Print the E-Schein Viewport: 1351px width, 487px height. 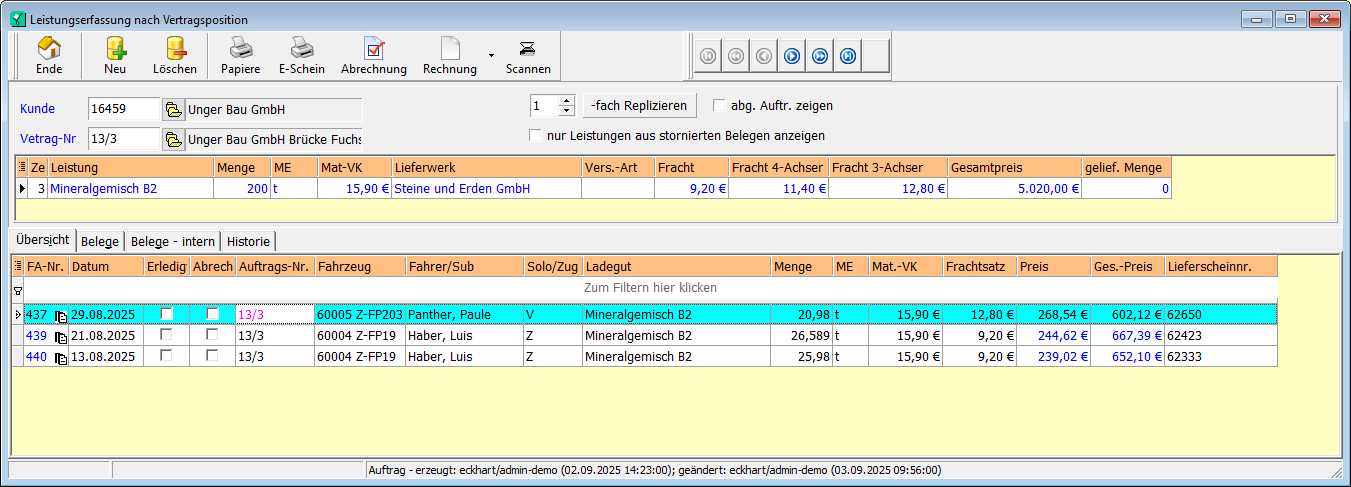(x=301, y=55)
